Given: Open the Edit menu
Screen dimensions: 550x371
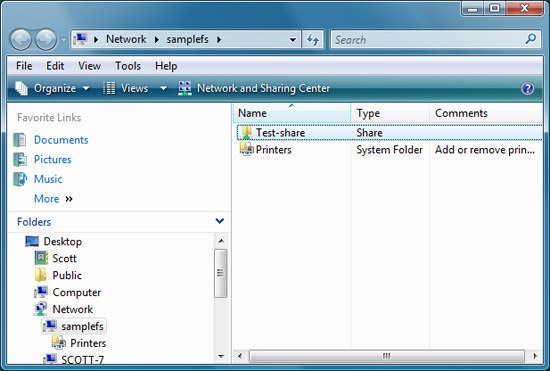Looking at the screenshot, I should point(55,66).
